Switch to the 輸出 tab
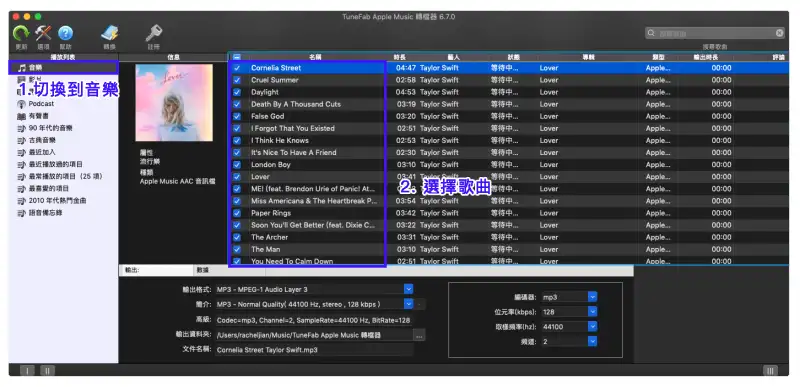This screenshot has height=387, width=800. 156,270
